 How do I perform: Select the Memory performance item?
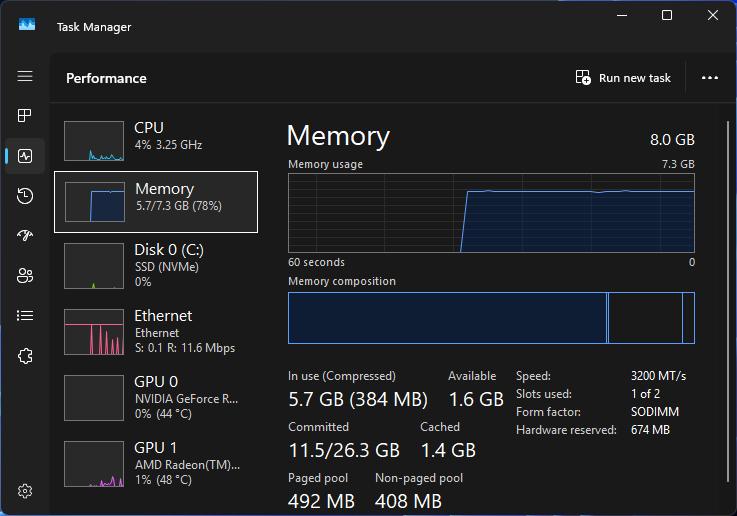click(x=156, y=202)
